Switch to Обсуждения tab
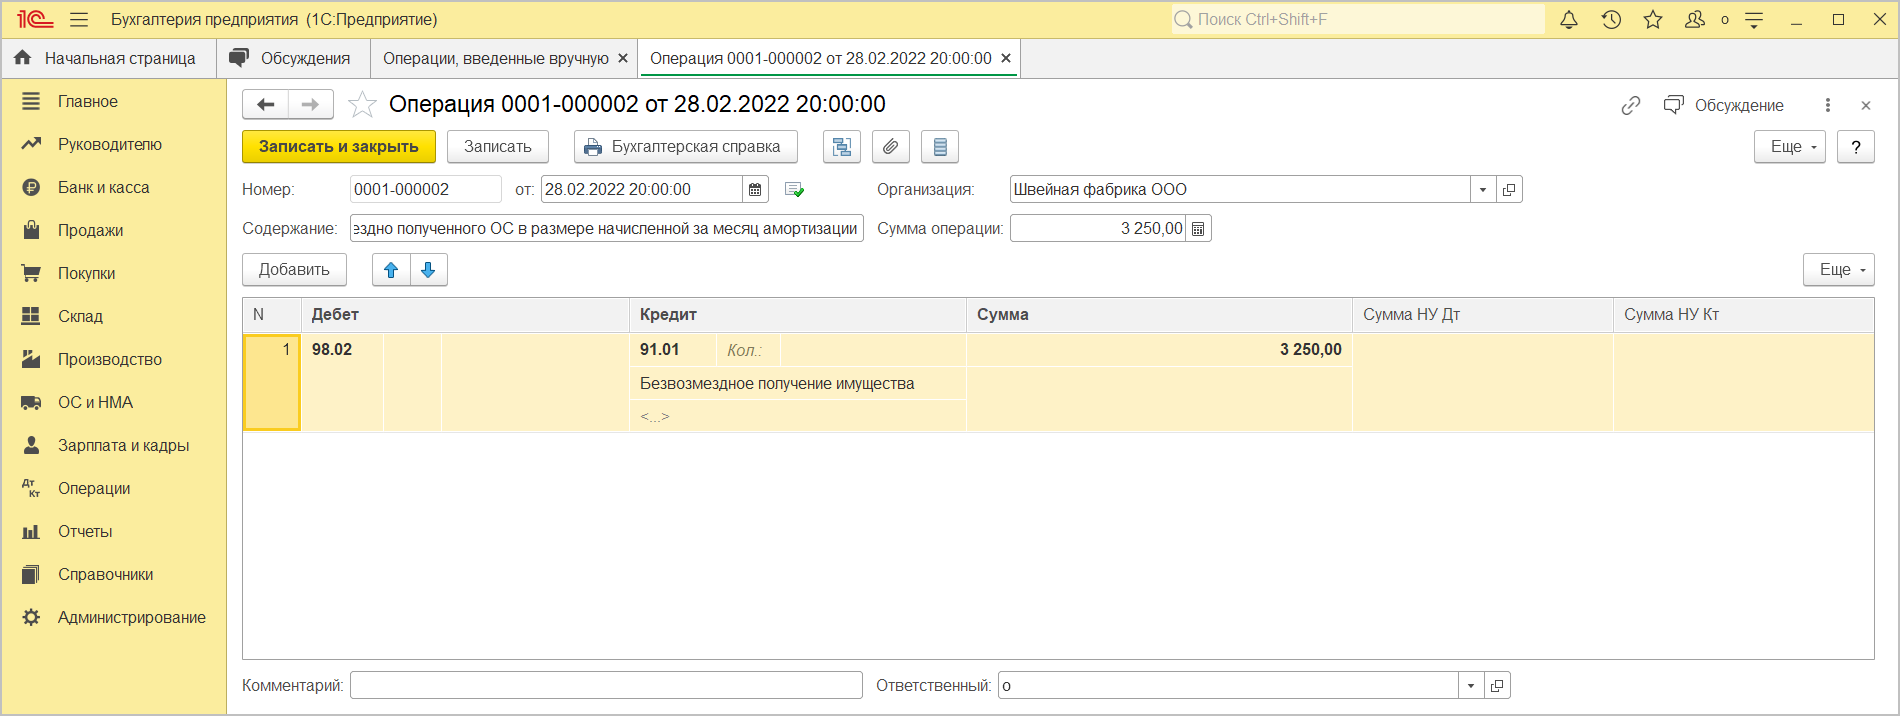Viewport: 1900px width, 716px height. point(293,58)
